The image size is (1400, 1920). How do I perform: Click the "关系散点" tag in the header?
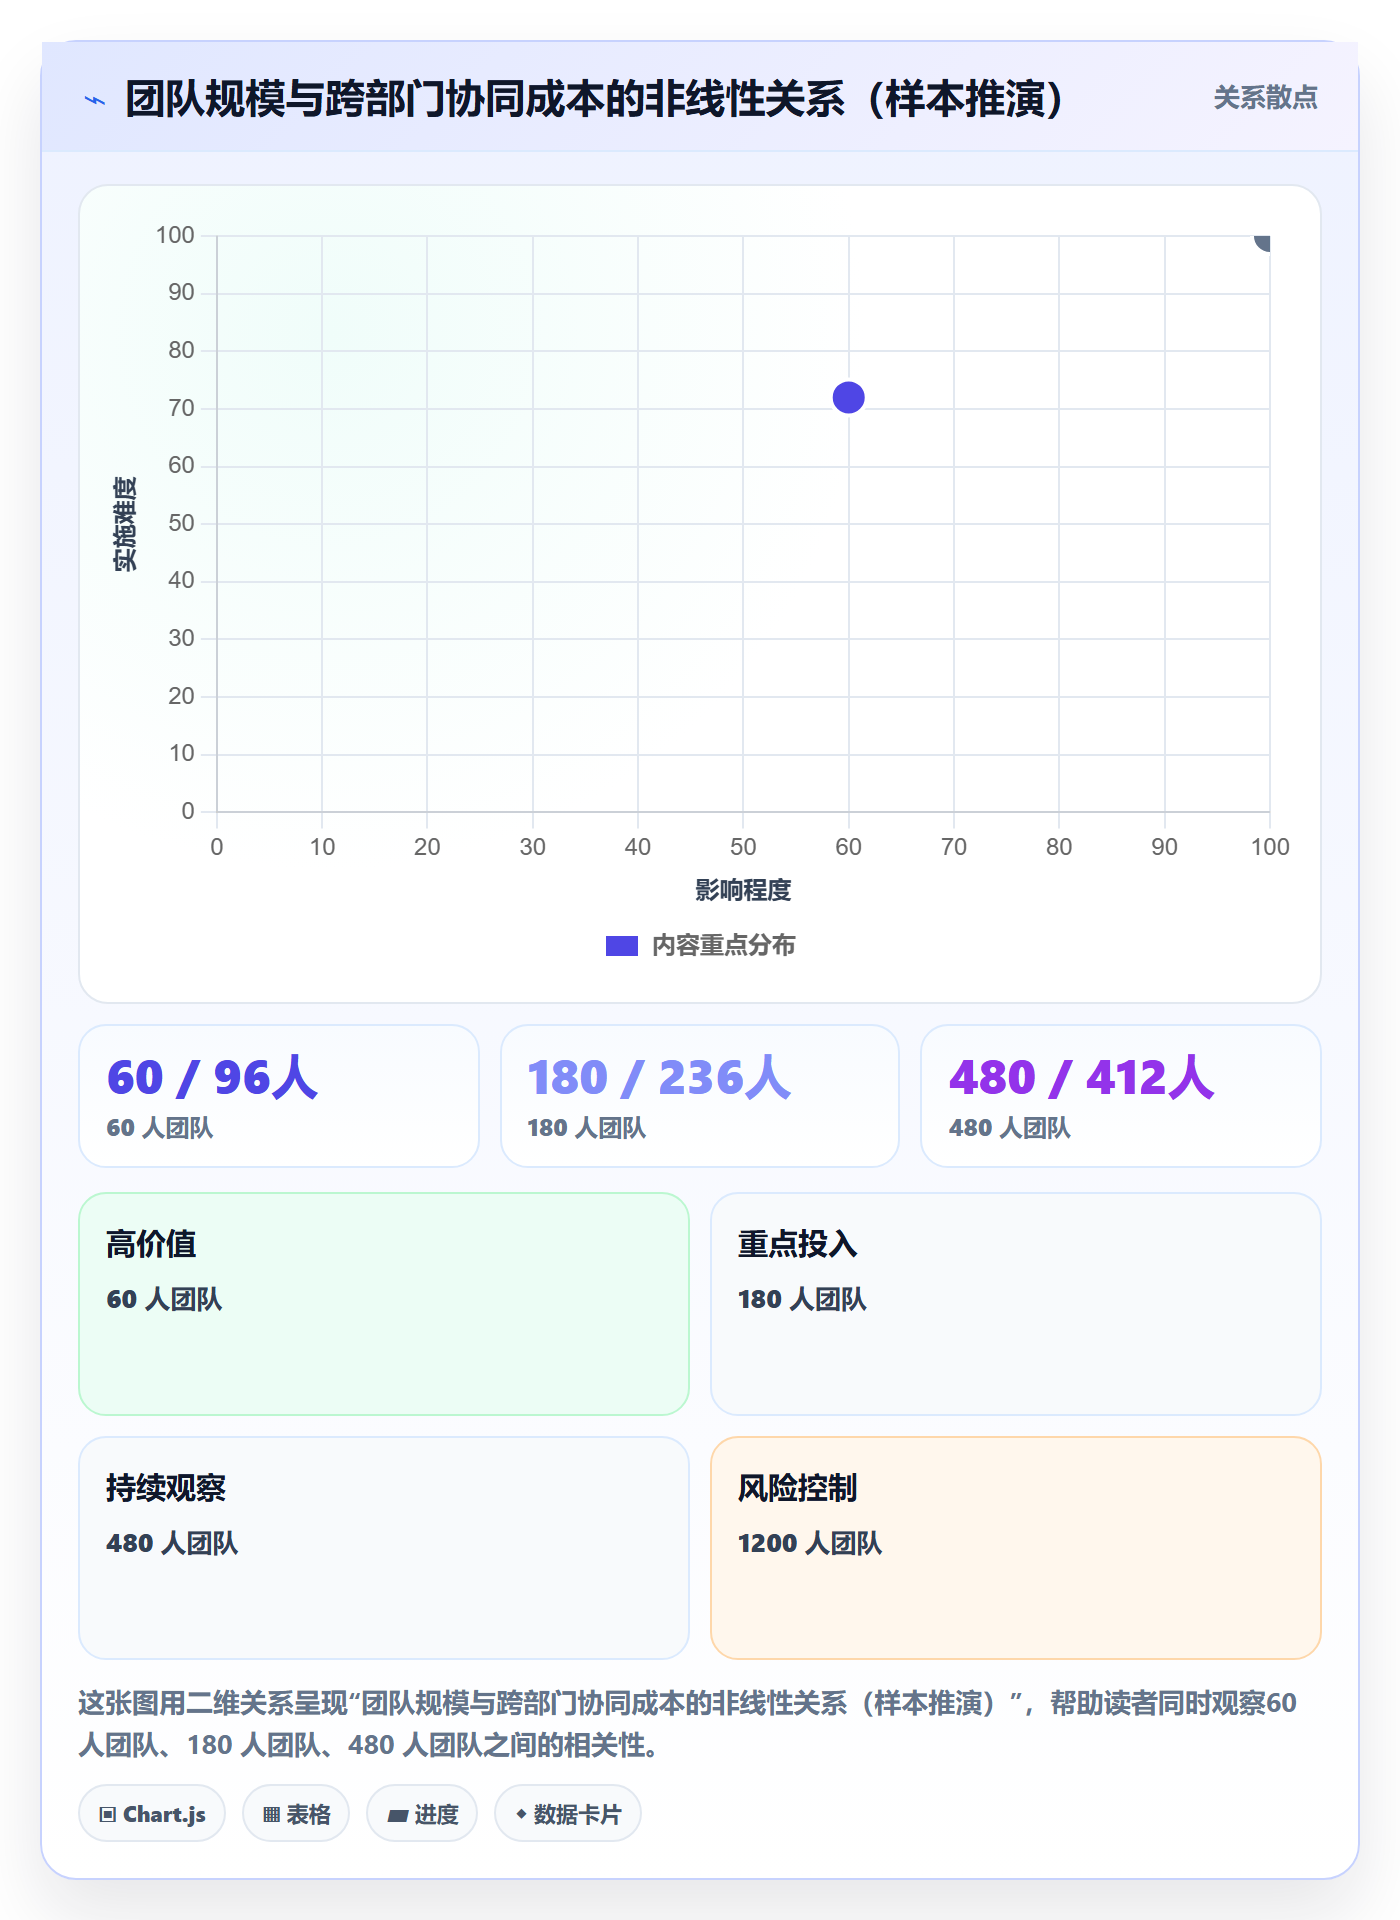(1265, 98)
